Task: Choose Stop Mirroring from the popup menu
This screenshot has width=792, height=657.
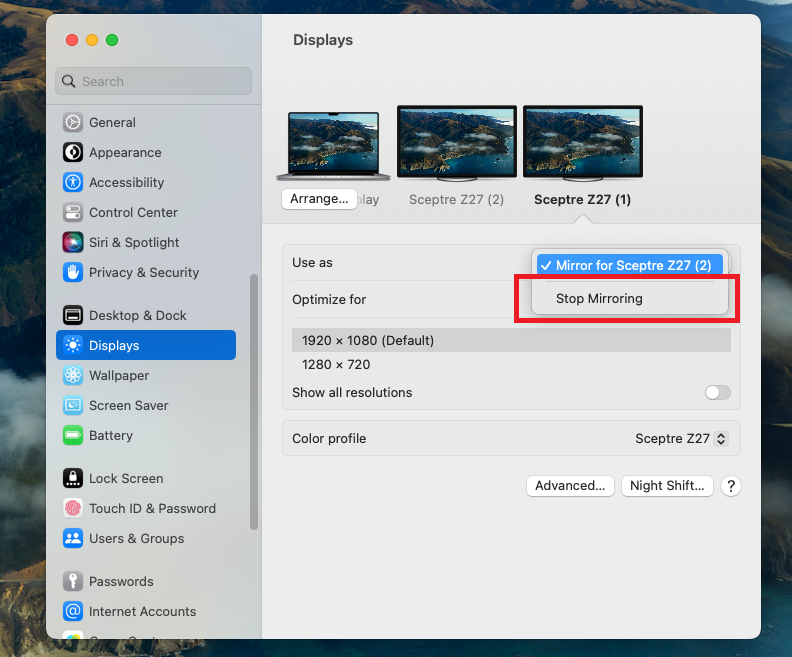Action: [599, 298]
